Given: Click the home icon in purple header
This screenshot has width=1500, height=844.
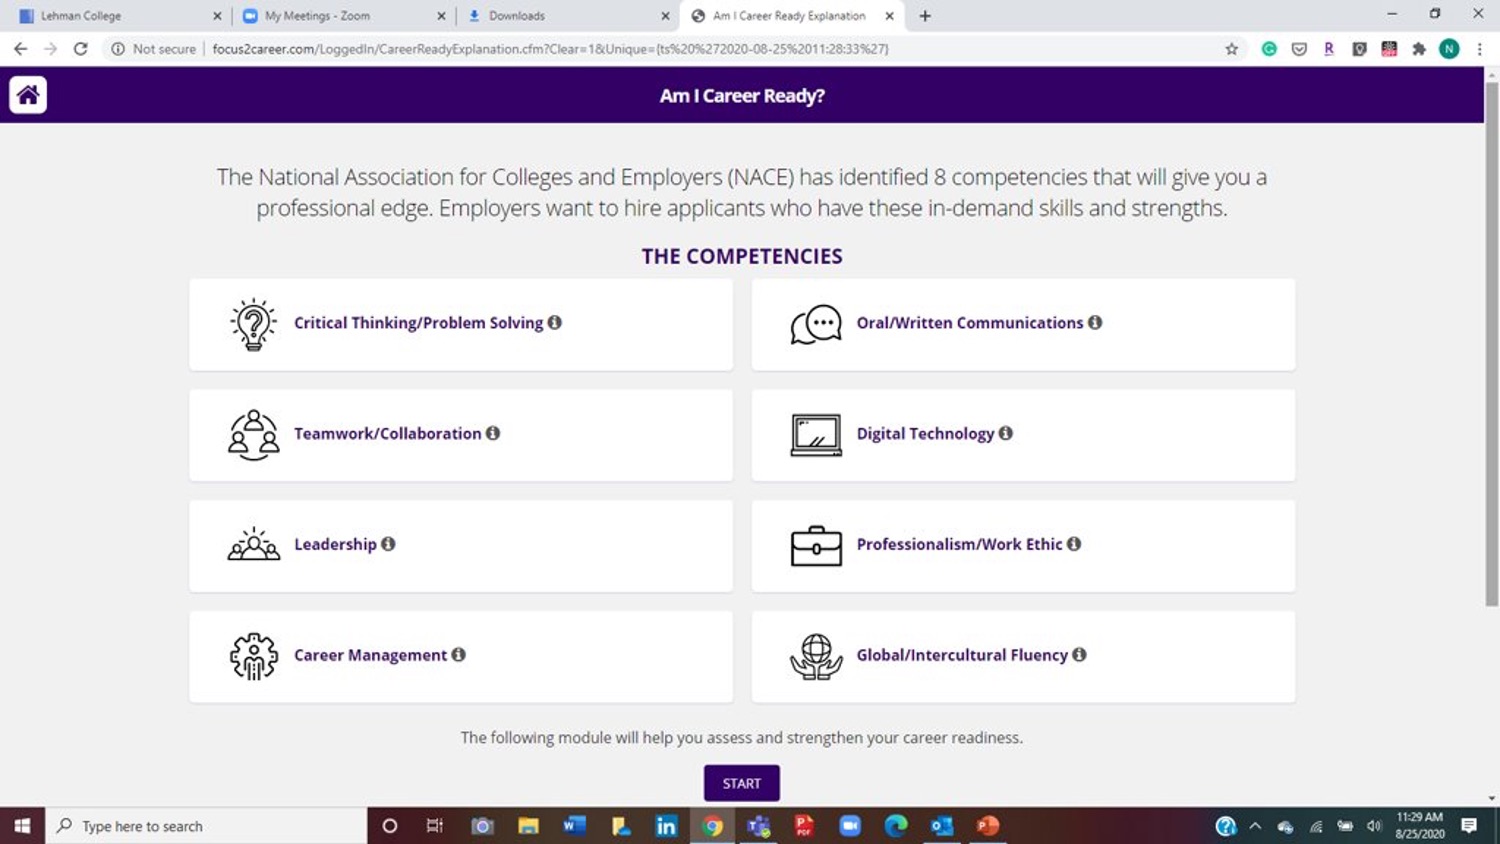Looking at the screenshot, I should tap(28, 95).
